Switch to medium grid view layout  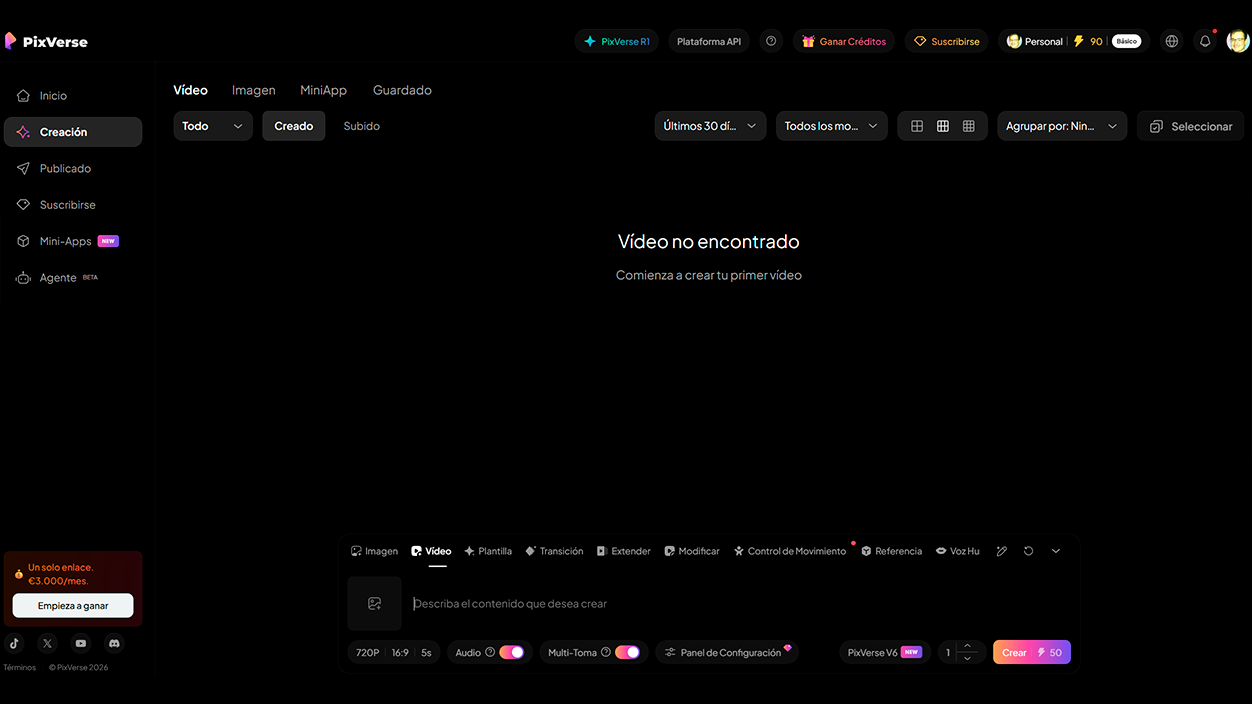pyautogui.click(x=943, y=126)
